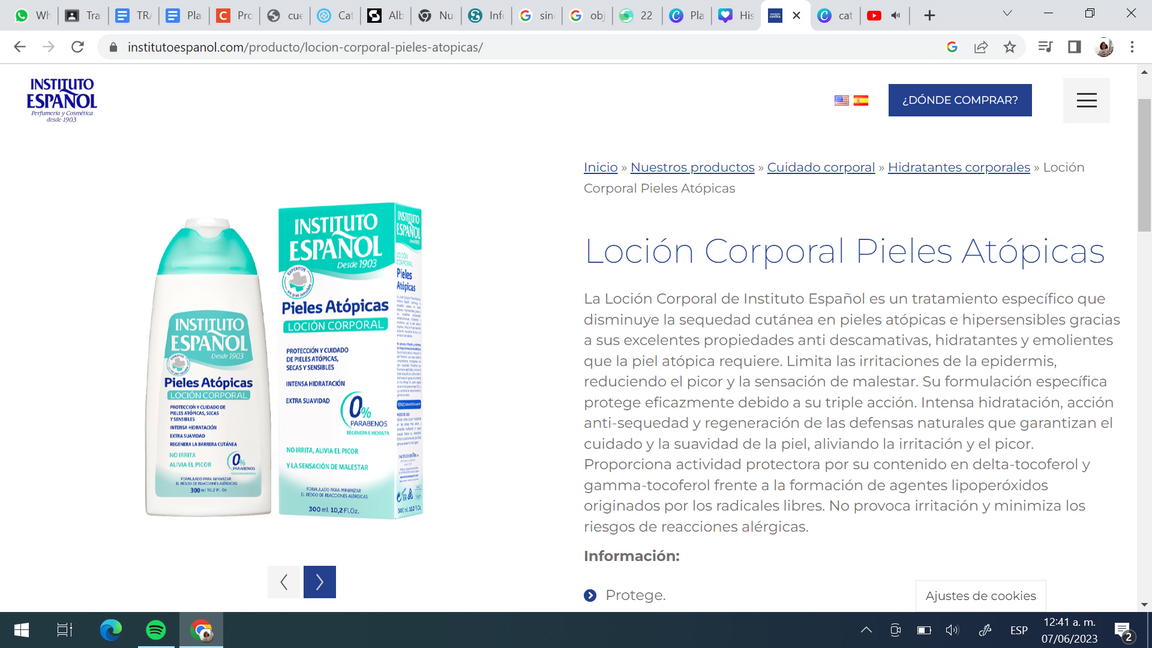Switch to the Google 'obj' search tab
This screenshot has height=648, width=1152.
tap(586, 15)
